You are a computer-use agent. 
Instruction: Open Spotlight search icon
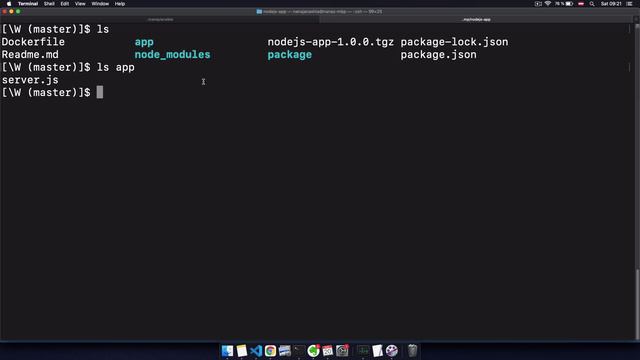click(592, 4)
